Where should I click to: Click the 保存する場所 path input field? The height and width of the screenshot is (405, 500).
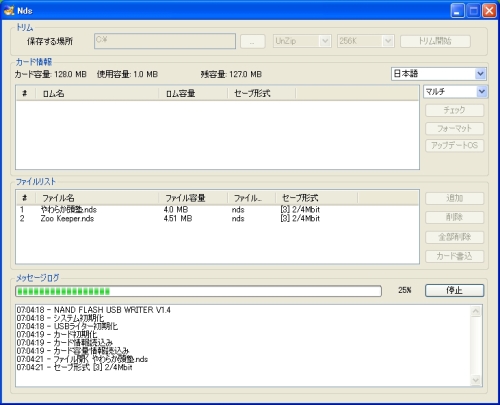(x=165, y=41)
